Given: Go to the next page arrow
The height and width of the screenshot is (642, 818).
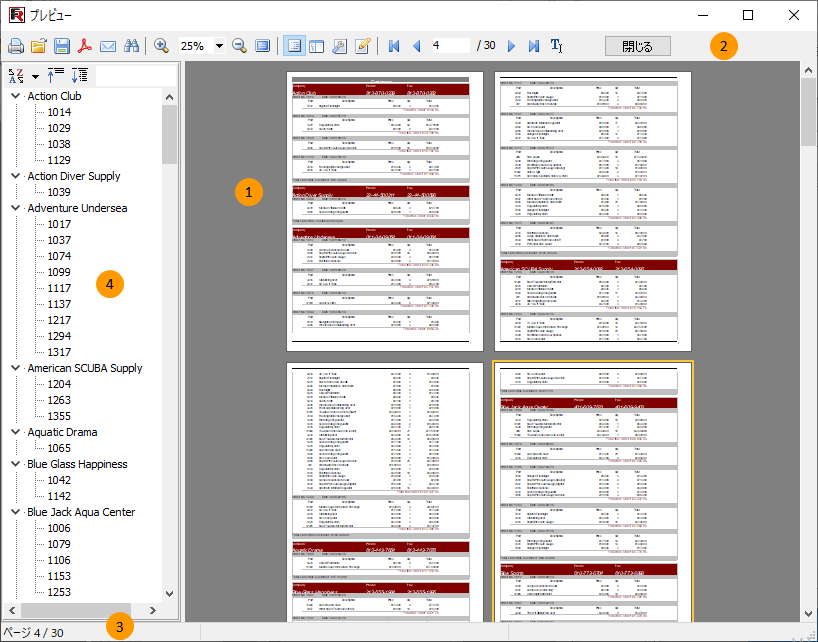Looking at the screenshot, I should 512,46.
